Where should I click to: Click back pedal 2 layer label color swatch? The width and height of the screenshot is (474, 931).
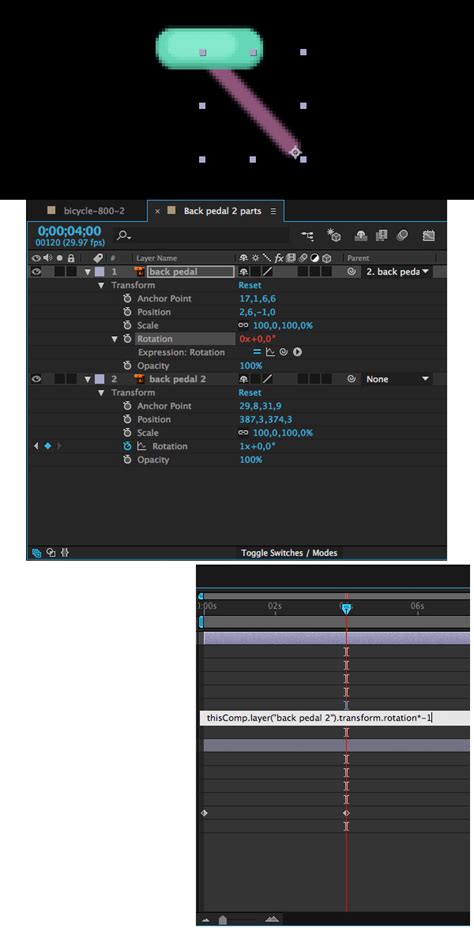(99, 379)
